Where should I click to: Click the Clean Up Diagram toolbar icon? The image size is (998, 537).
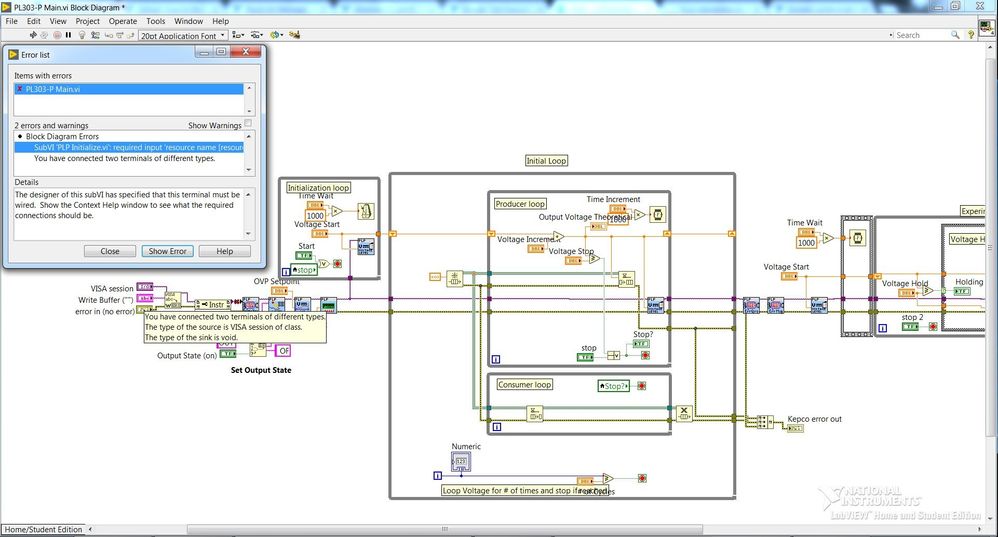click(x=294, y=36)
